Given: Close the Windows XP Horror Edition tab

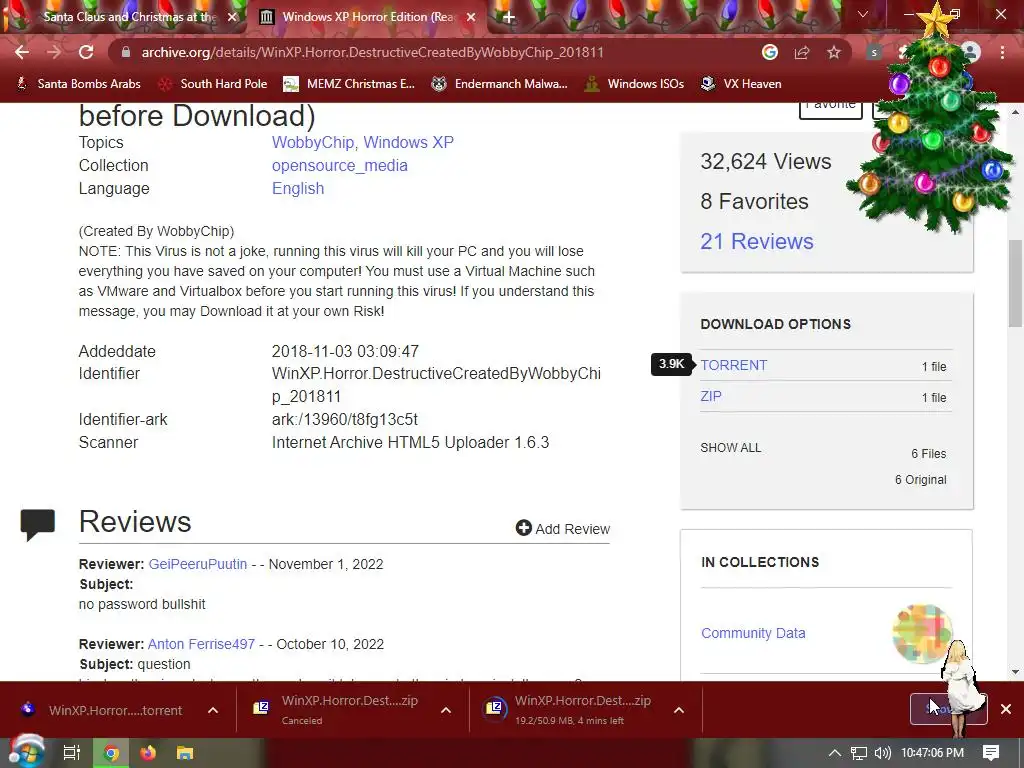Looking at the screenshot, I should click(471, 17).
